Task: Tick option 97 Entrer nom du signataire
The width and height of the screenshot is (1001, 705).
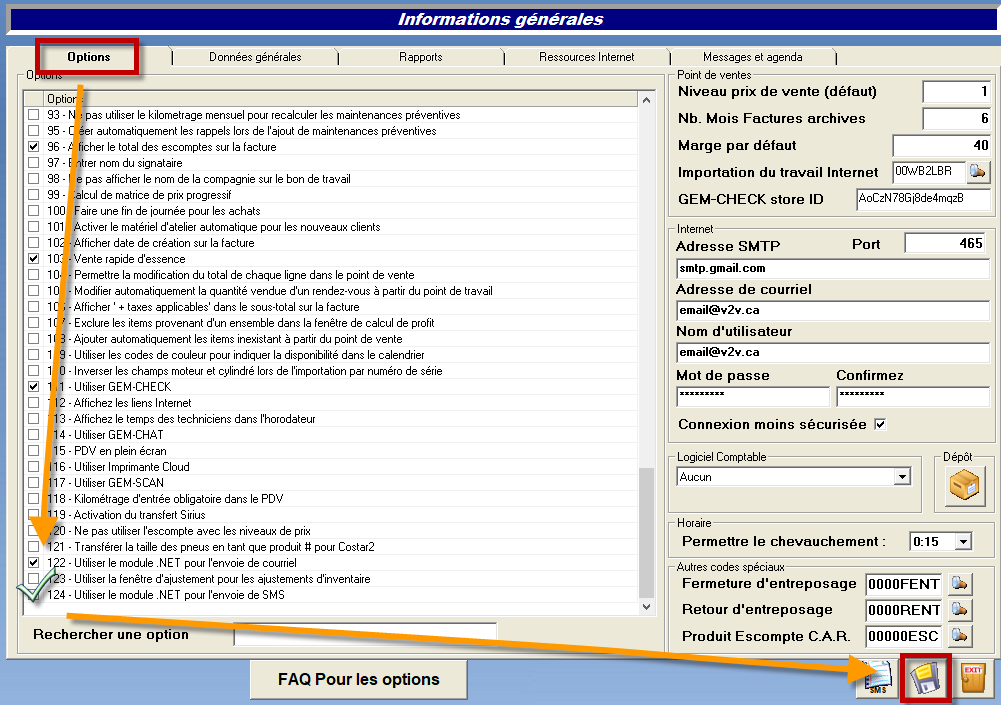Action: coord(34,163)
